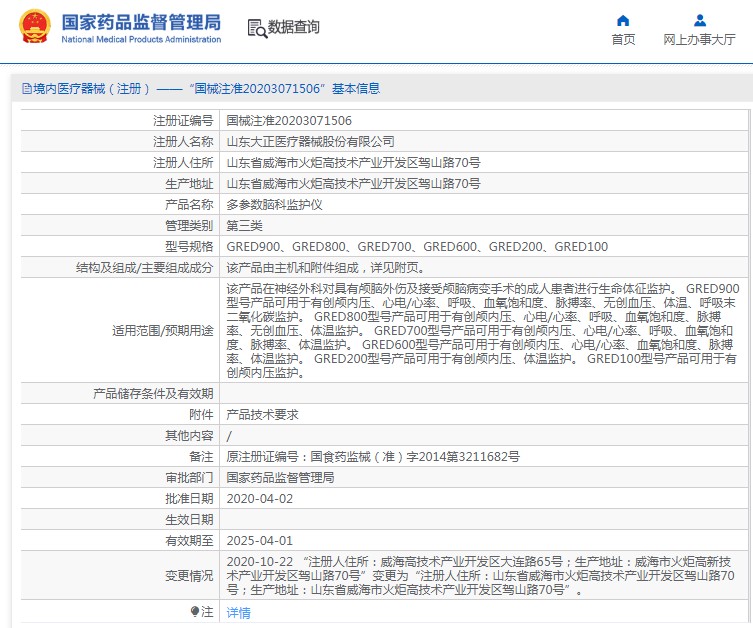Click management category value 第三类
The width and height of the screenshot is (753, 628).
[244, 226]
